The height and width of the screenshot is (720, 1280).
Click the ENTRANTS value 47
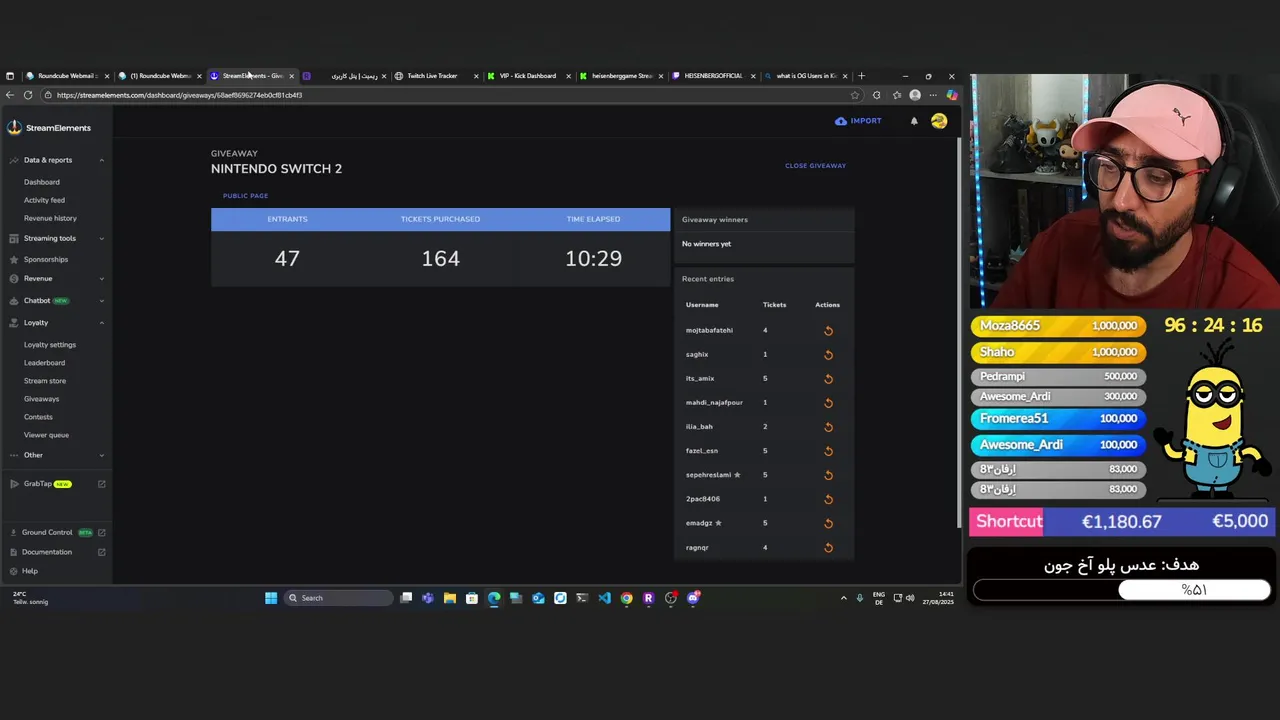287,258
